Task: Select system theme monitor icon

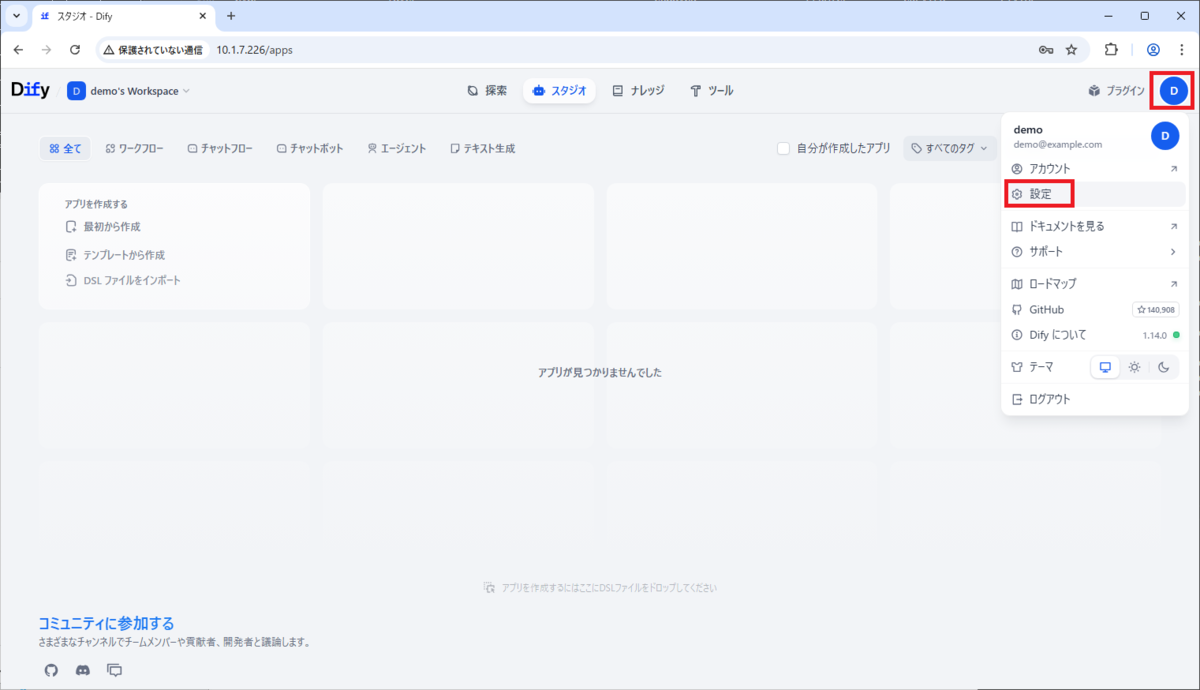Action: pyautogui.click(x=1105, y=367)
